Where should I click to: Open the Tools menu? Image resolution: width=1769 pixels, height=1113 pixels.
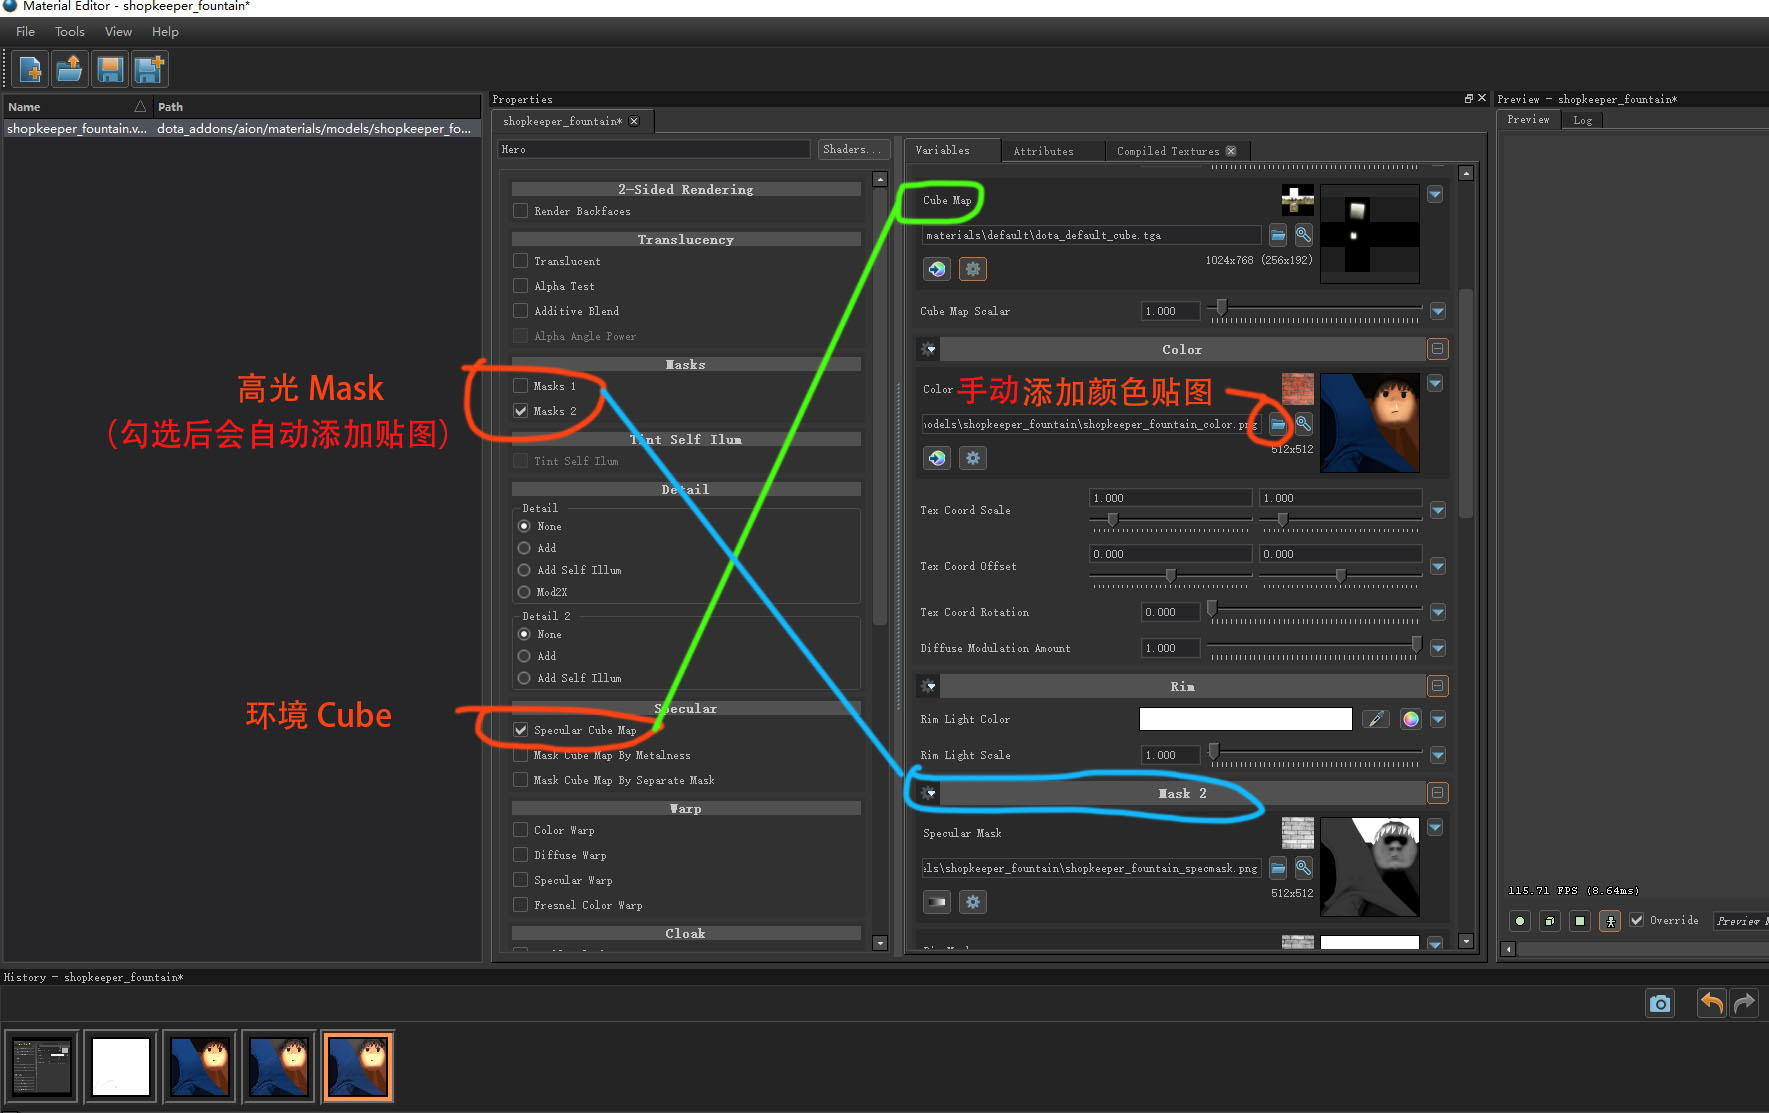[69, 31]
